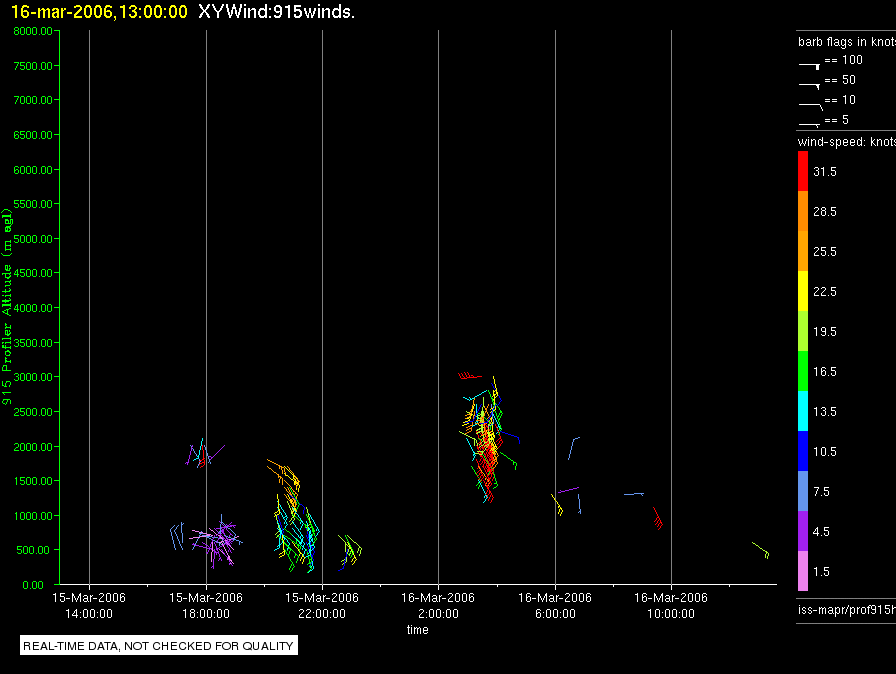Click the 'time' x-axis label

point(418,629)
